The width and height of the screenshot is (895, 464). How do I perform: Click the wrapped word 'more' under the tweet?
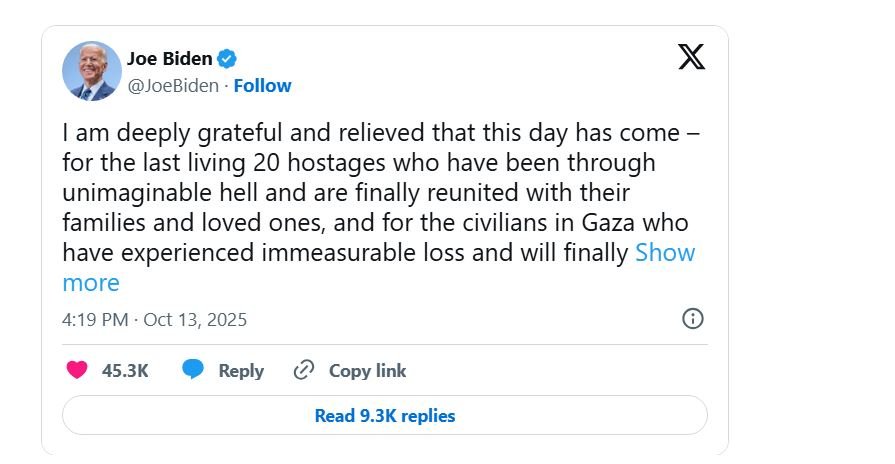91,283
